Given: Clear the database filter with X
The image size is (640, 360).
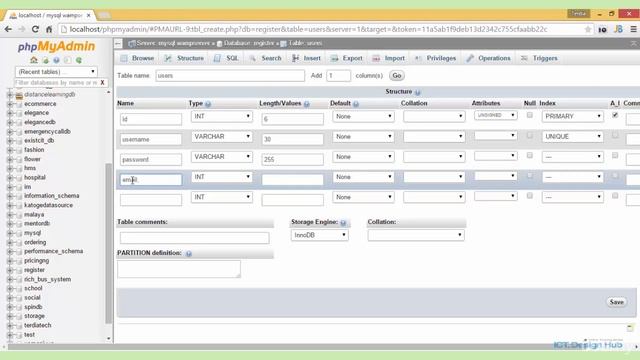Looking at the screenshot, I should tap(102, 82).
